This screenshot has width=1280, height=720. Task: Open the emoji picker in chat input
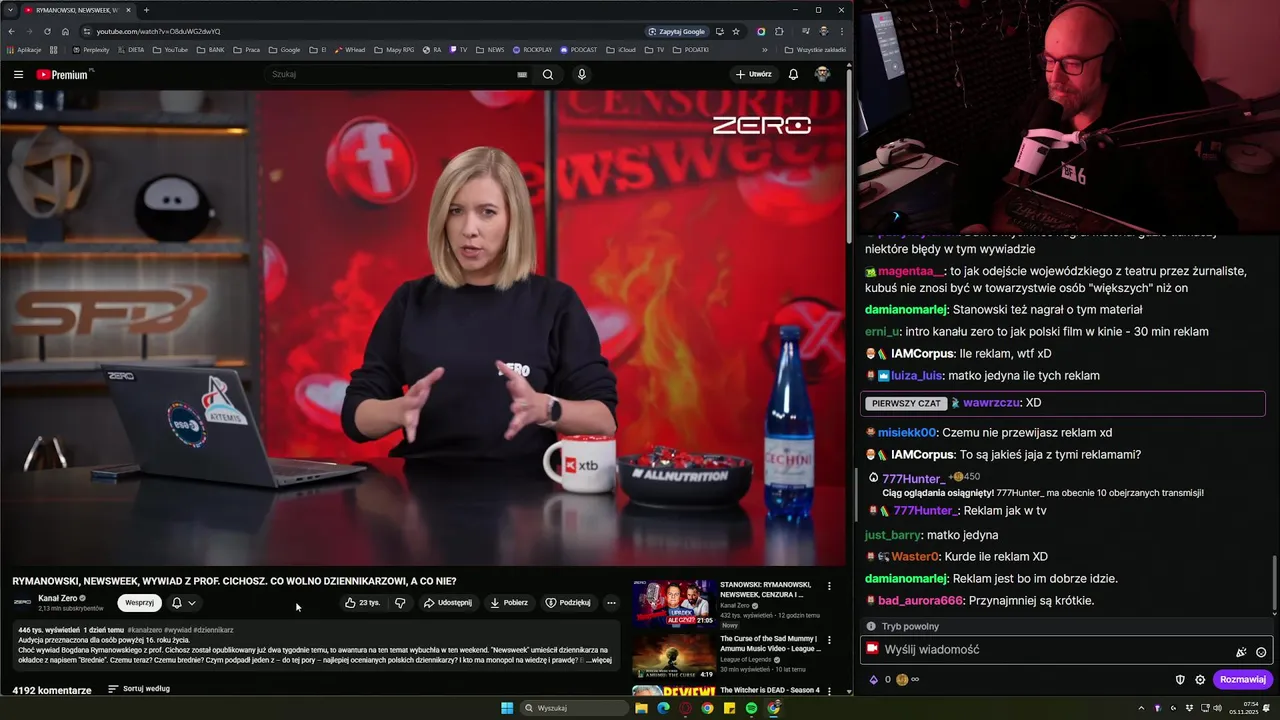click(x=1261, y=652)
